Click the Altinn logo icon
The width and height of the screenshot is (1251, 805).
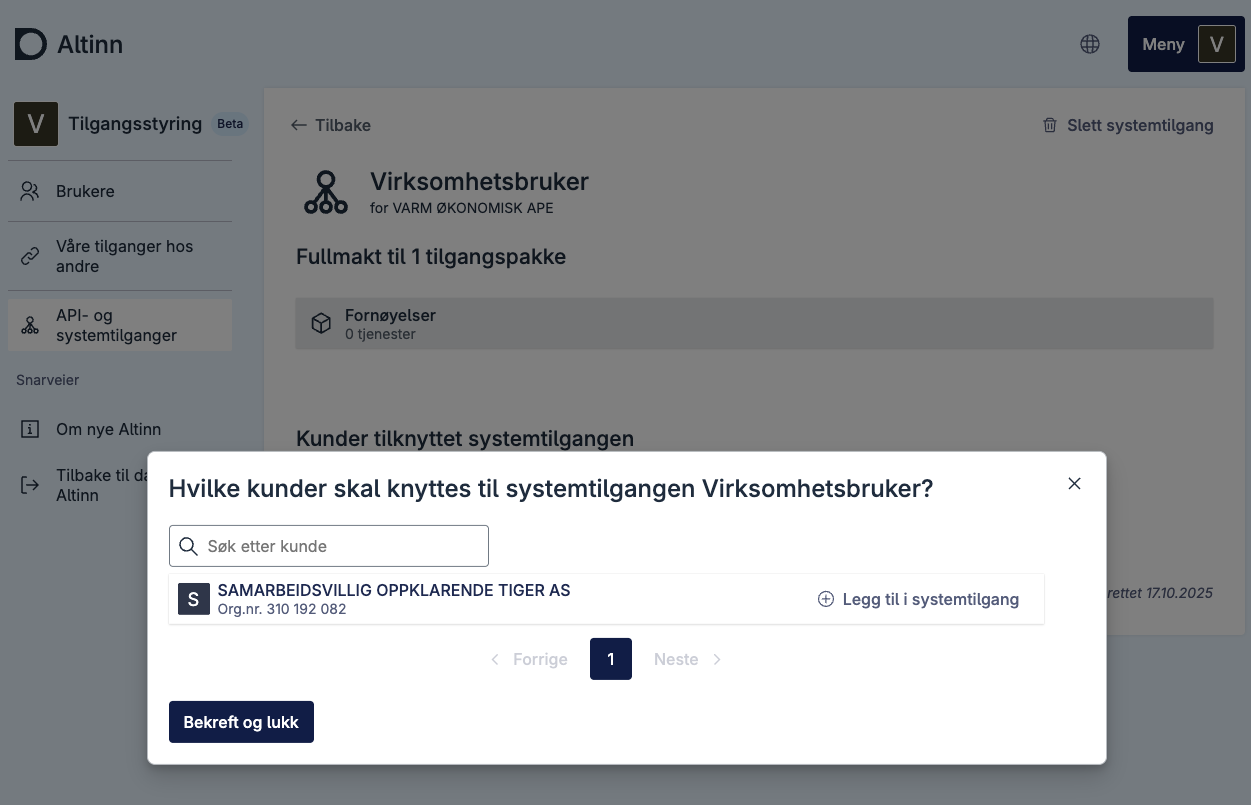tap(31, 44)
